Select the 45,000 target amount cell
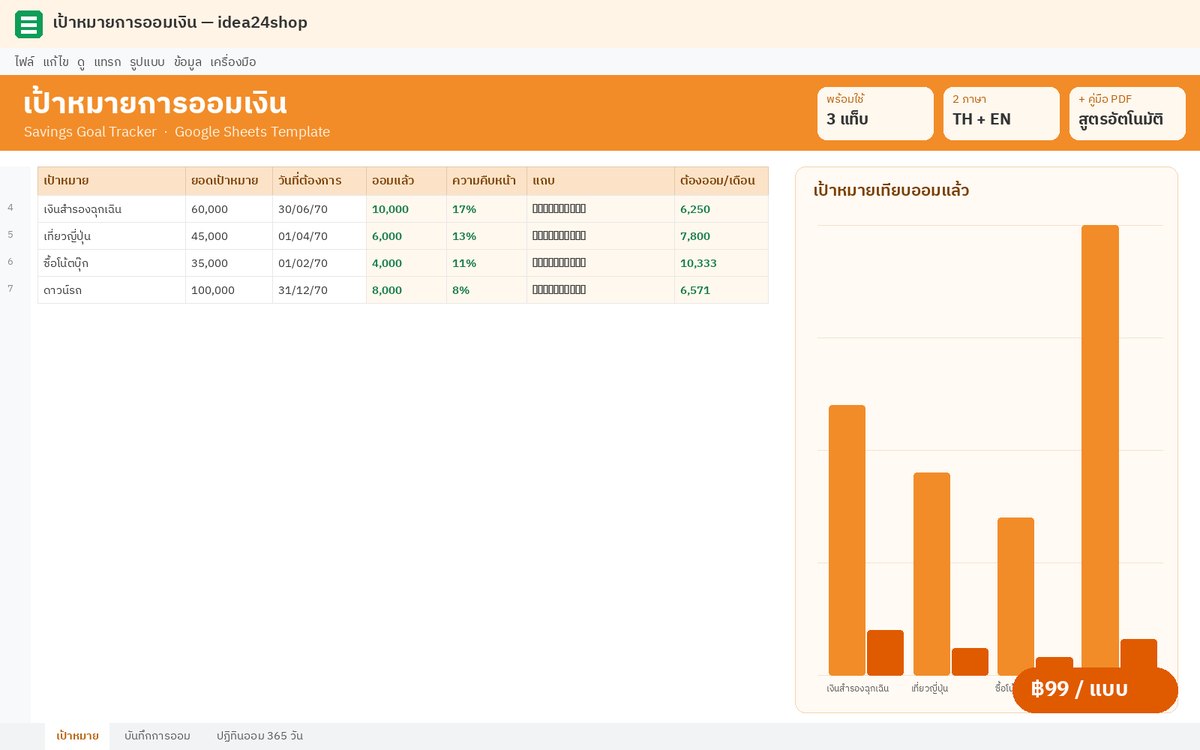The image size is (1200, 750). tap(229, 236)
